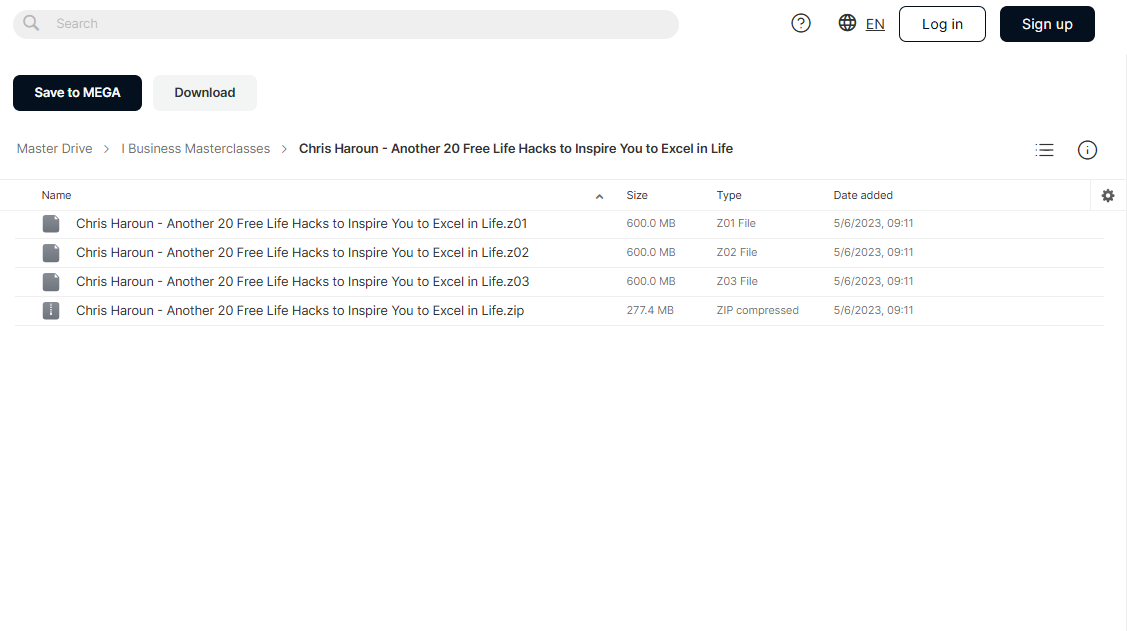Sort by Size column header
Viewport: 1127px width, 631px height.
[x=637, y=195]
